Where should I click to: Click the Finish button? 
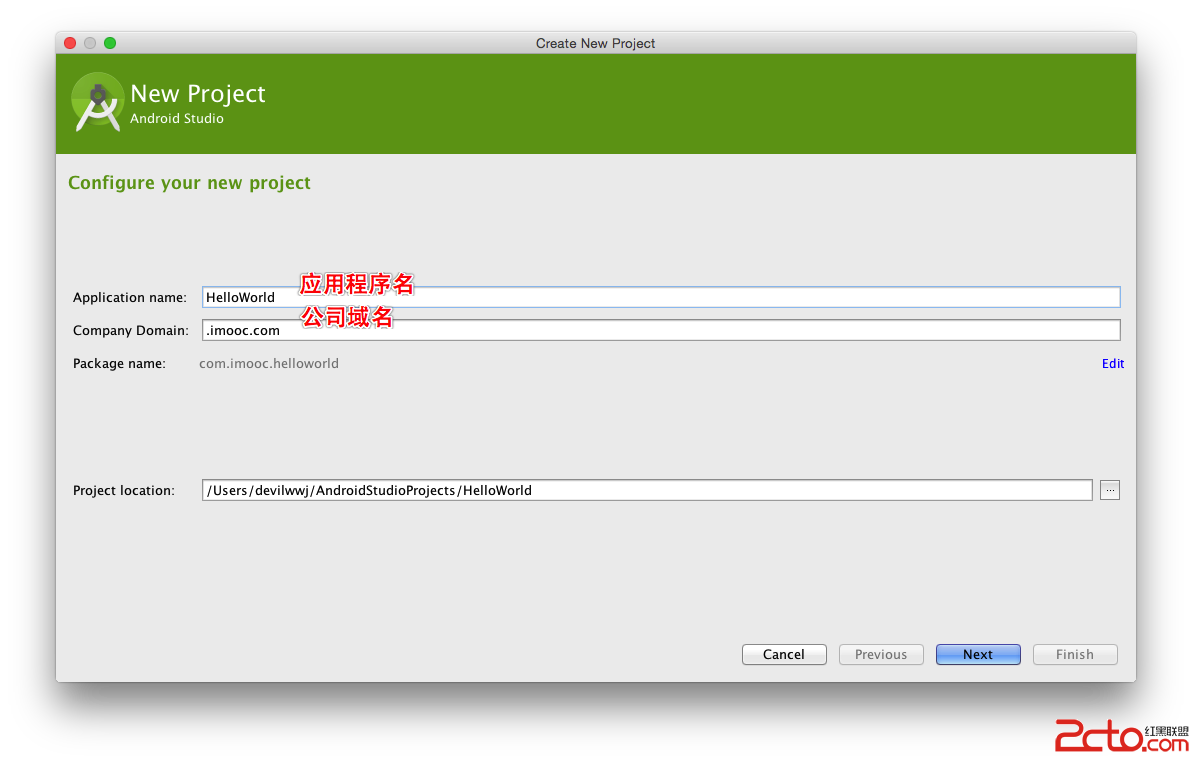(x=1075, y=655)
